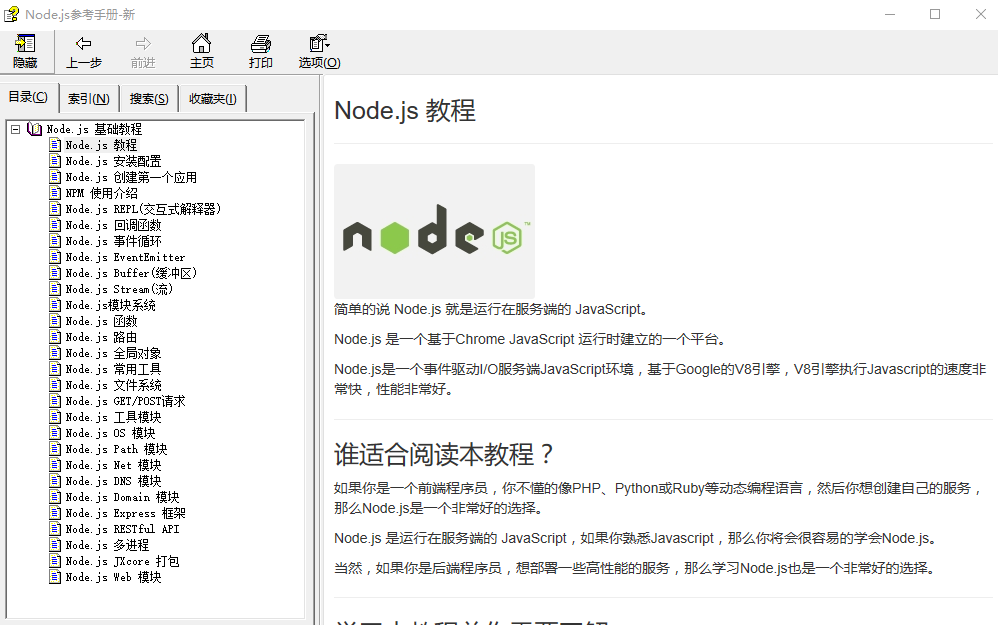Click the 主页 home icon
Screen dimensions: 998x625
pos(201,52)
